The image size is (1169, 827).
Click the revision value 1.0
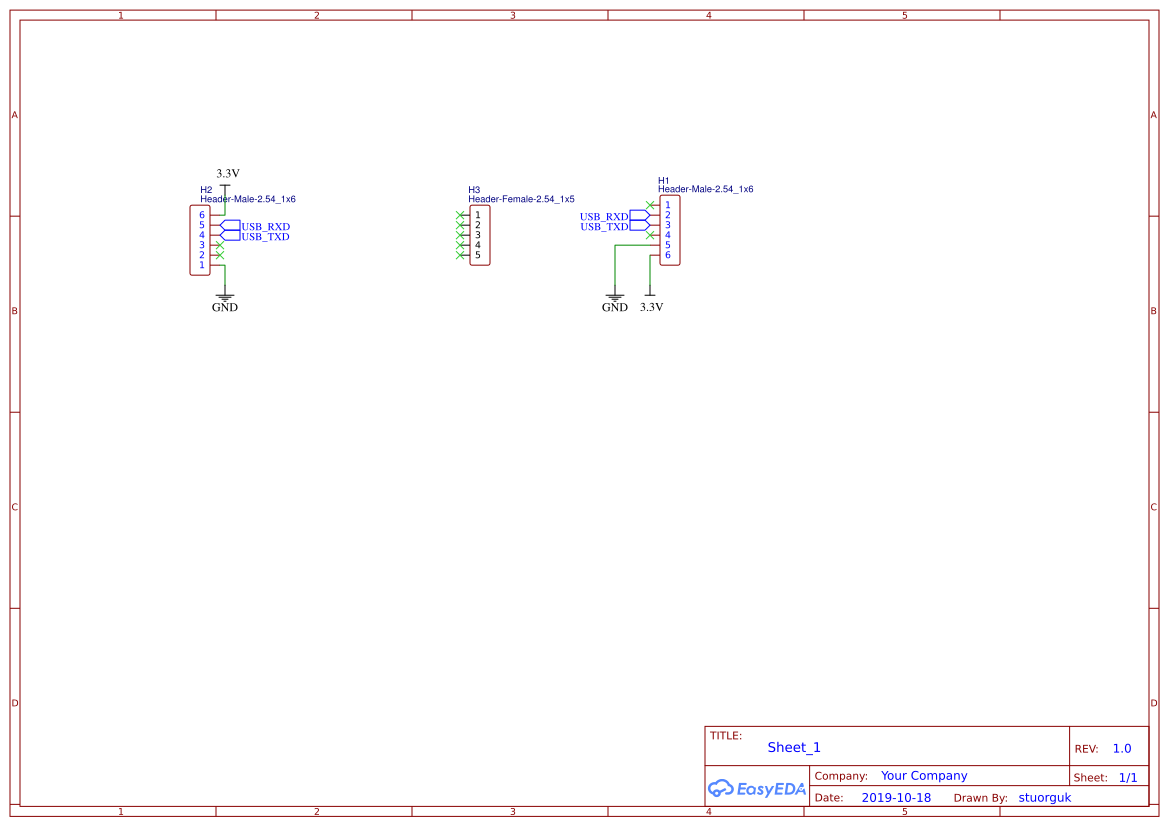click(x=1120, y=747)
